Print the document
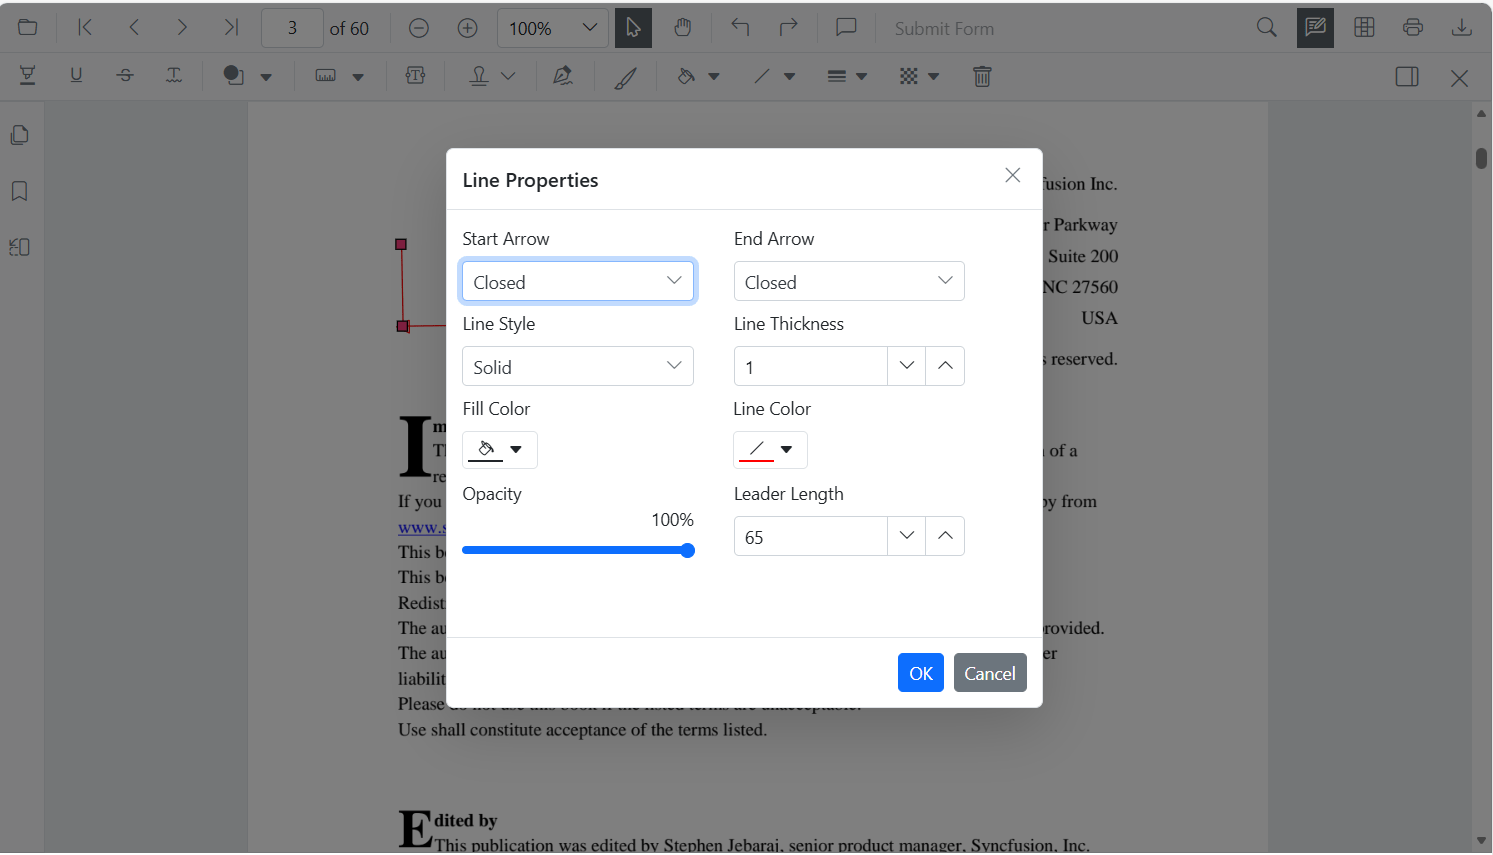 [x=1413, y=28]
